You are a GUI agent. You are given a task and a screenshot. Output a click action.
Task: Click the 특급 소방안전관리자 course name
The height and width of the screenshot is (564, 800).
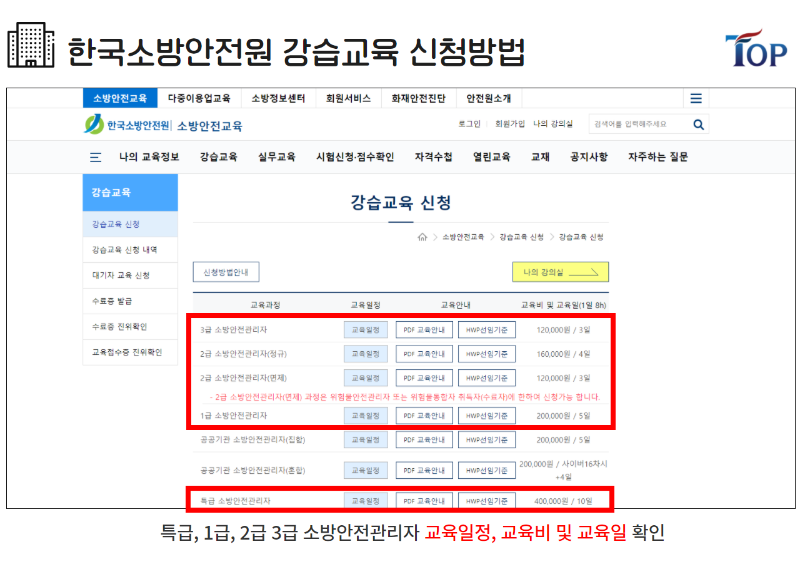pos(235,501)
